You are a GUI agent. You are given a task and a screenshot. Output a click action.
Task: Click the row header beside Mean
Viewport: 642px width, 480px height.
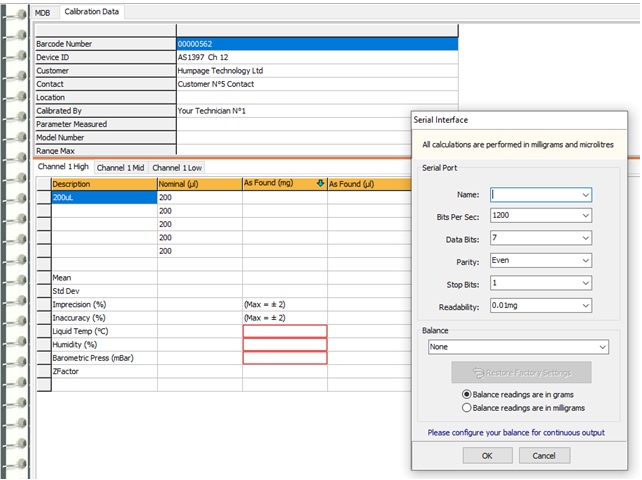pyautogui.click(x=44, y=278)
